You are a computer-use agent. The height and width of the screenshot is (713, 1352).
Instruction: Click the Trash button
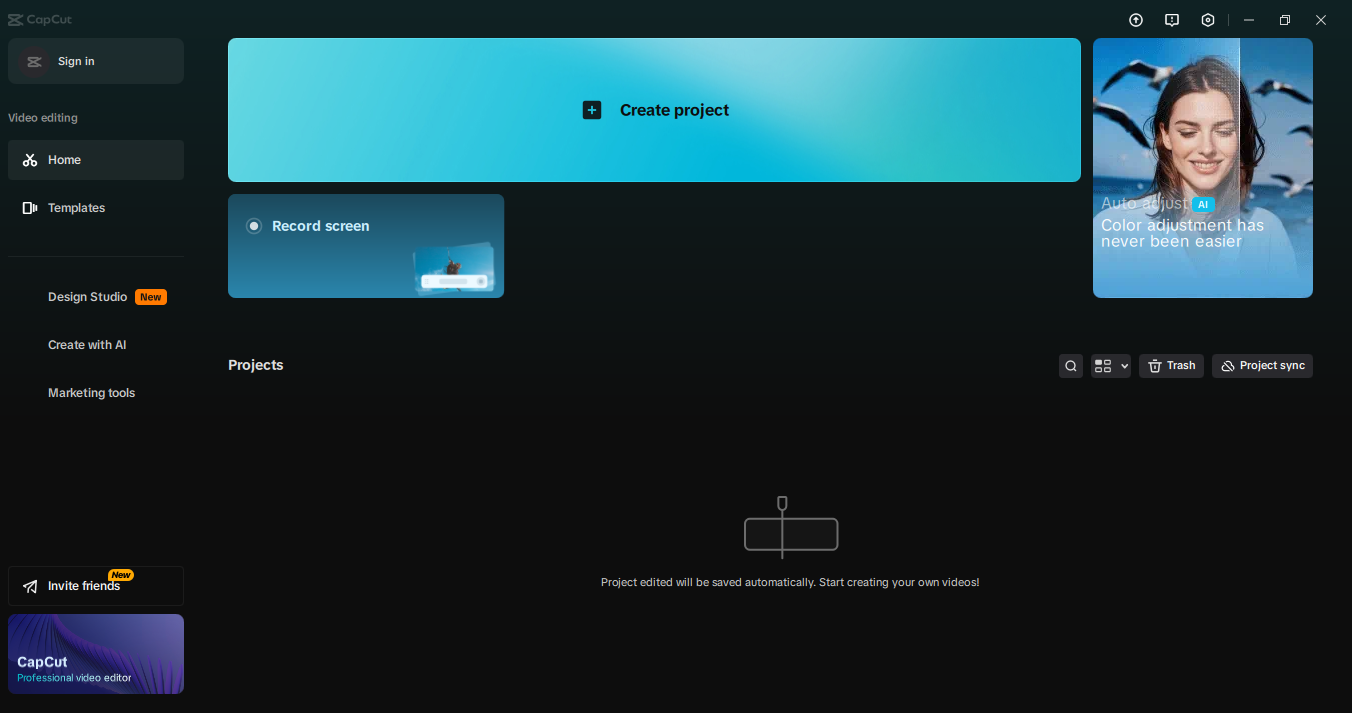(1171, 366)
